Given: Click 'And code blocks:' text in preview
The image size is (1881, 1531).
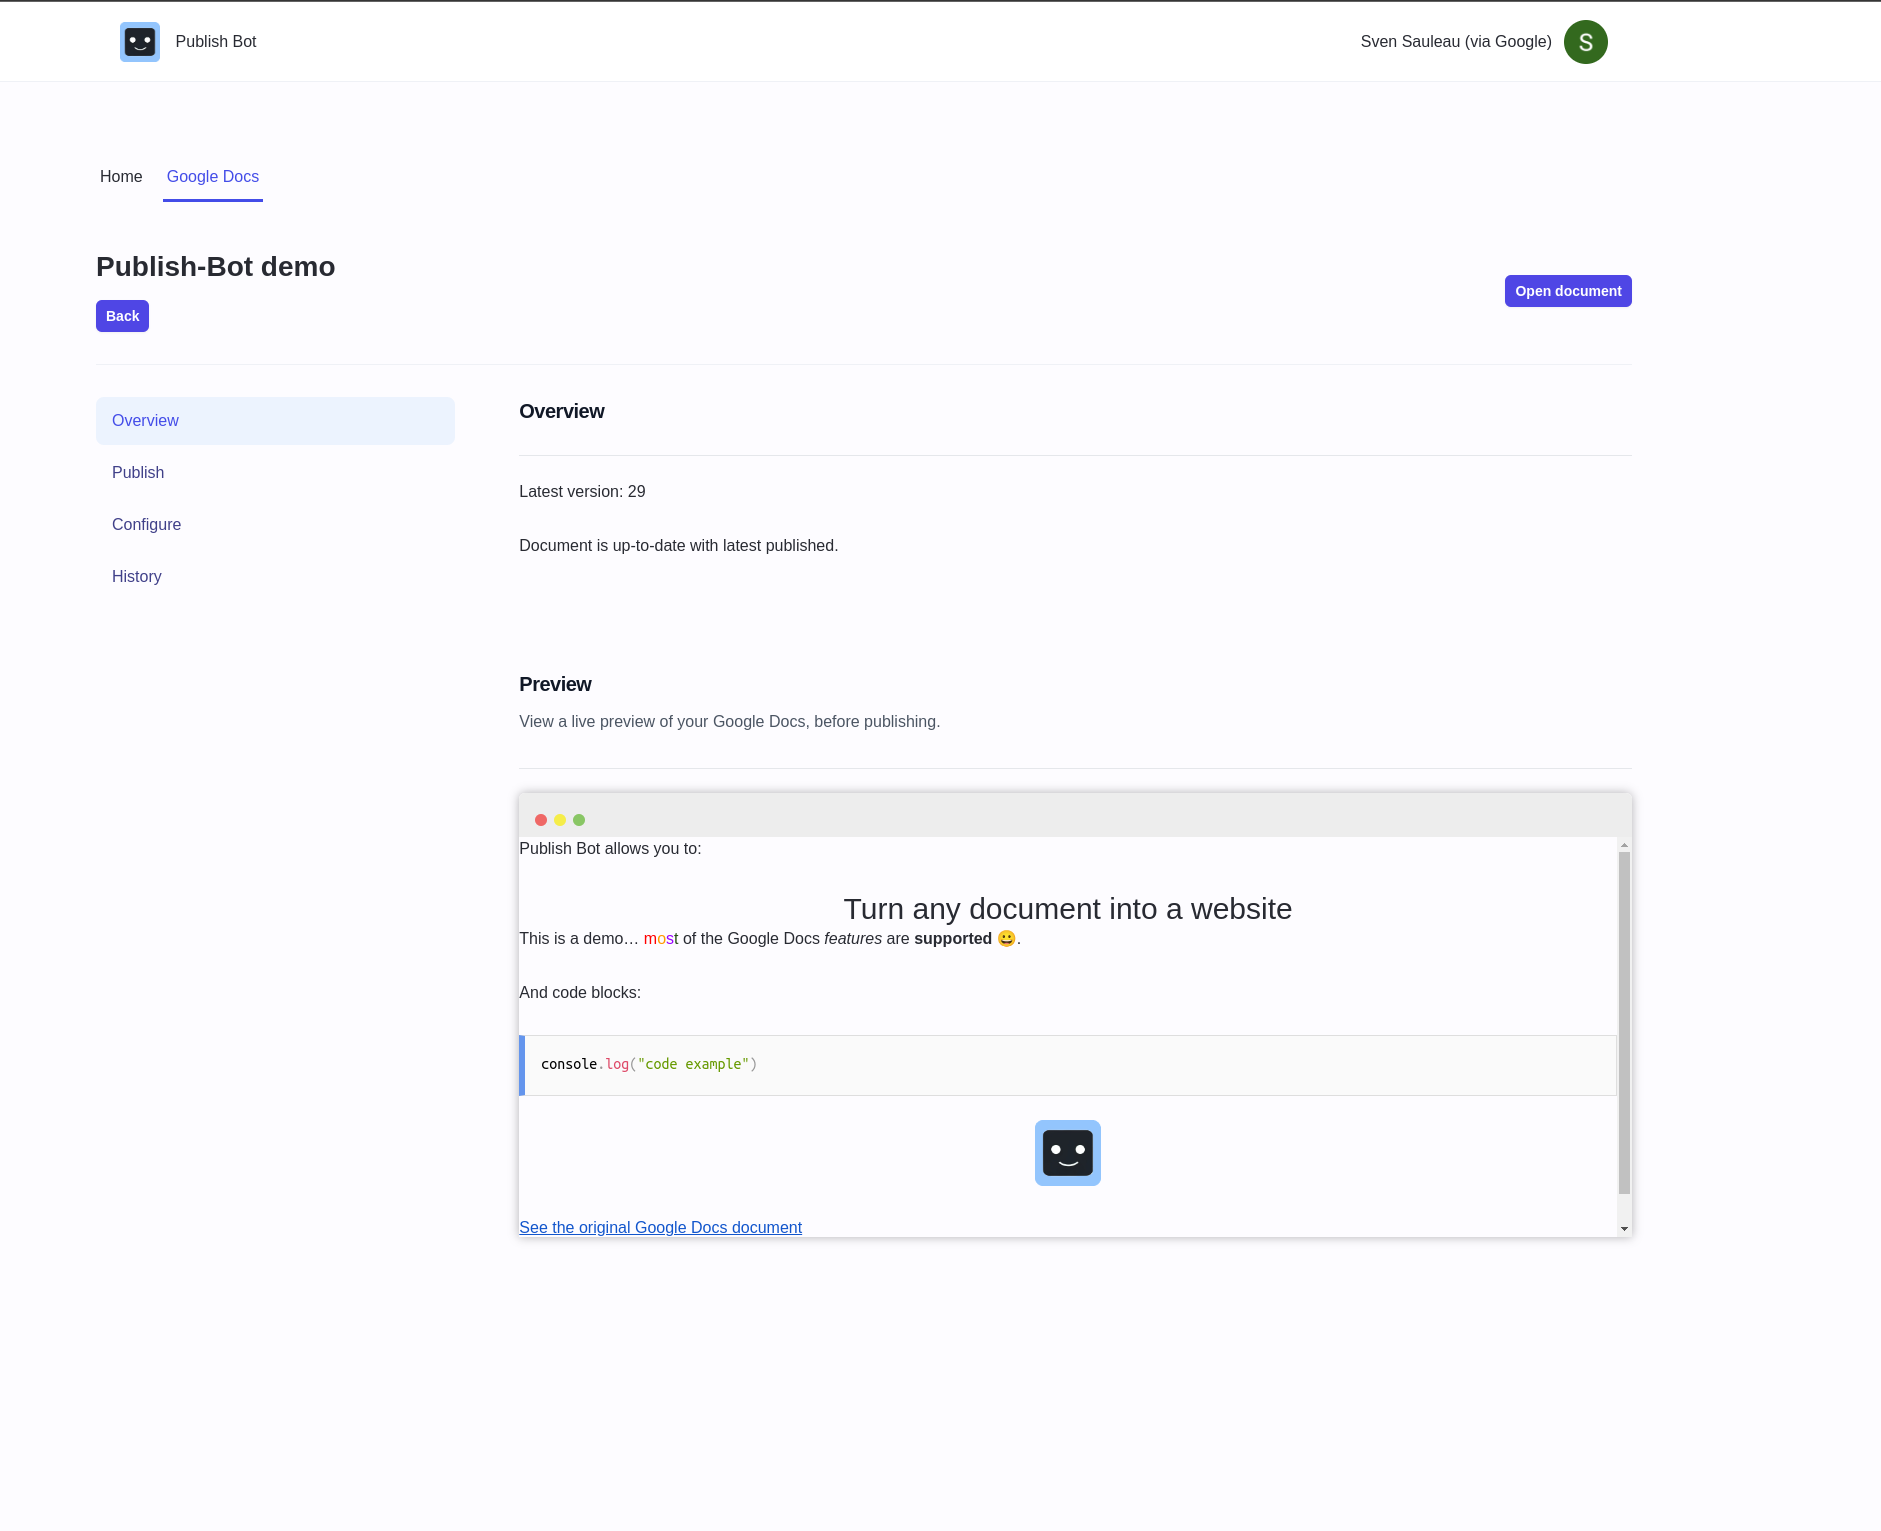Looking at the screenshot, I should (x=580, y=993).
